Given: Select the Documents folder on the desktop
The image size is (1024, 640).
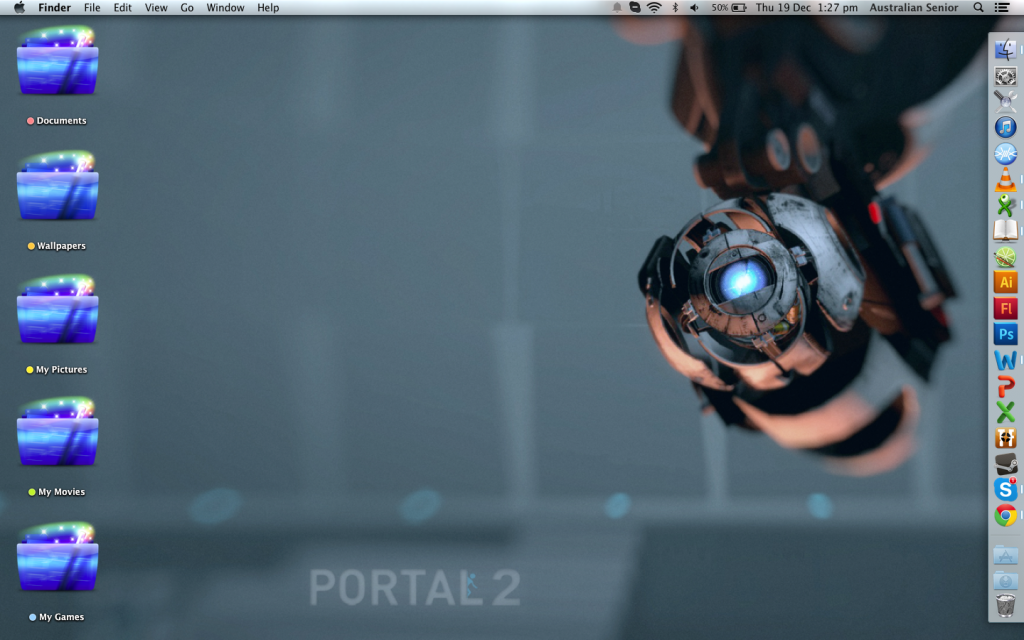Looking at the screenshot, I should click(x=57, y=60).
